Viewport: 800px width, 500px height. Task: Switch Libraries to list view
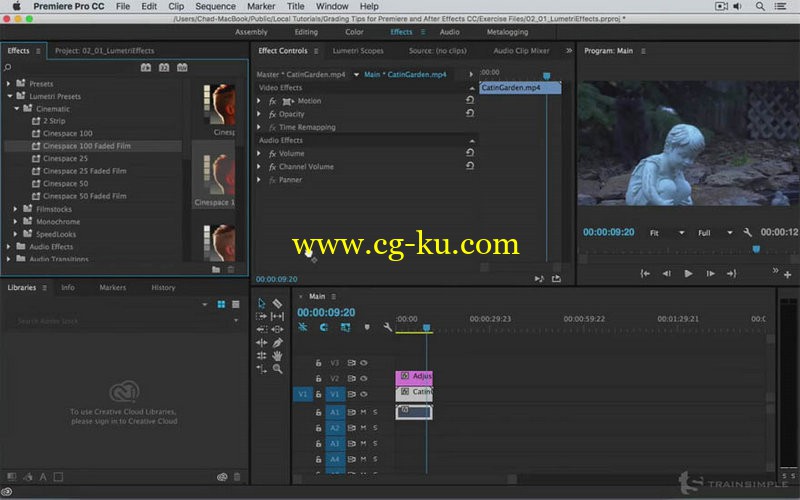coord(236,305)
